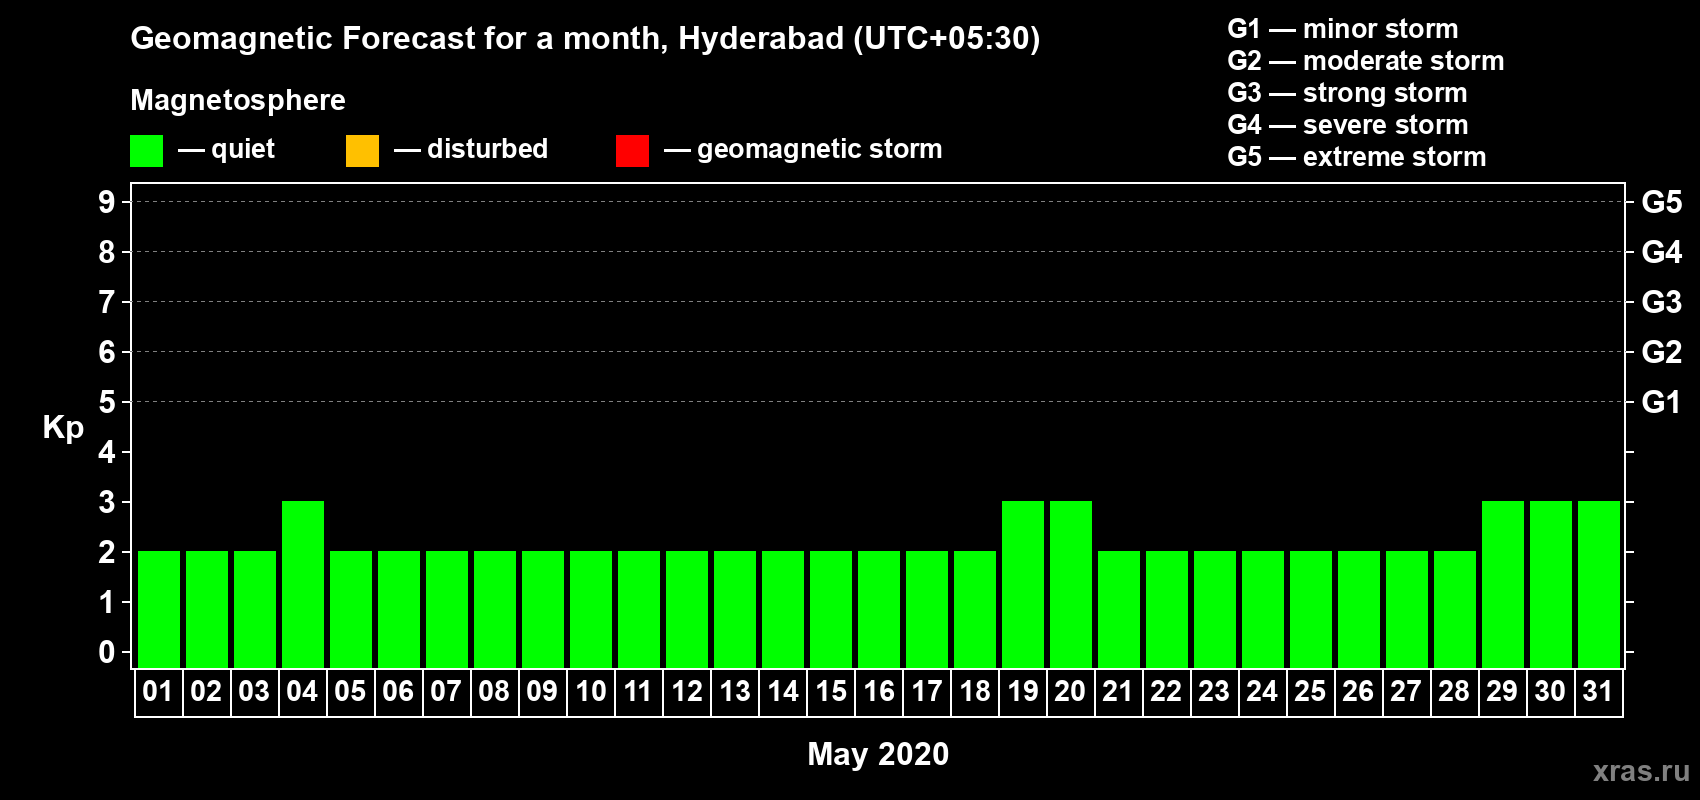
Task: Click Kp value 5 on left axis
Action: click(107, 402)
